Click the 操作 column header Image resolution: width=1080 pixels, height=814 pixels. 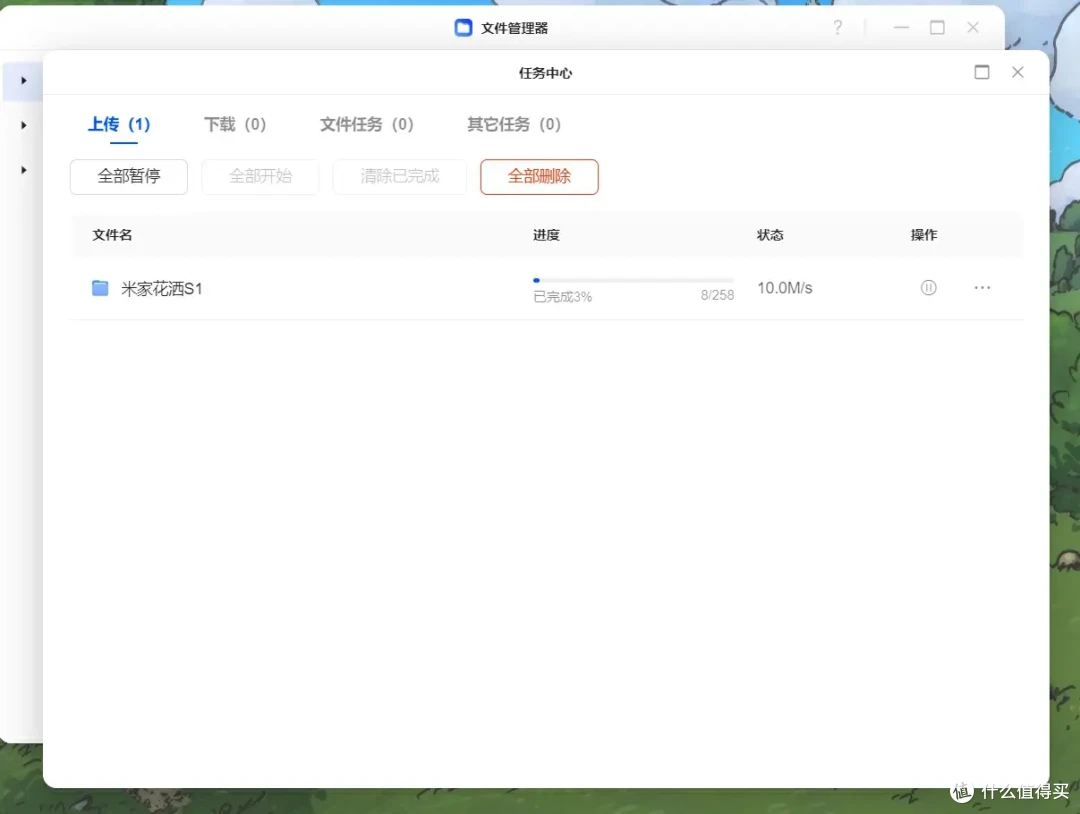click(924, 235)
